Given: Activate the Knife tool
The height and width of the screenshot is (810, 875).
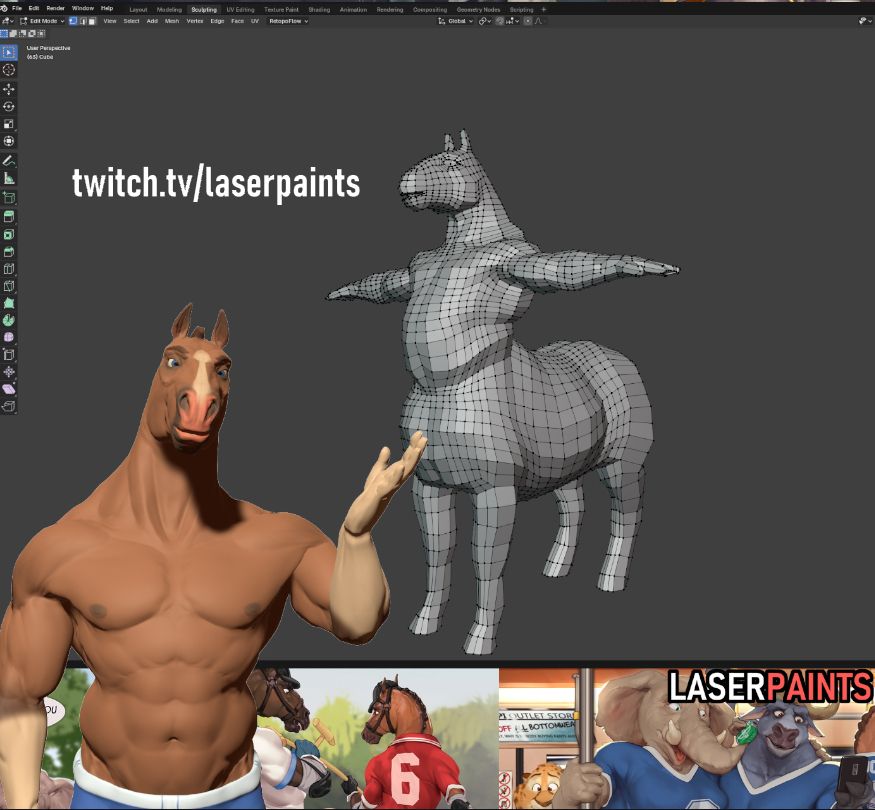Looking at the screenshot, I should 8,286.
